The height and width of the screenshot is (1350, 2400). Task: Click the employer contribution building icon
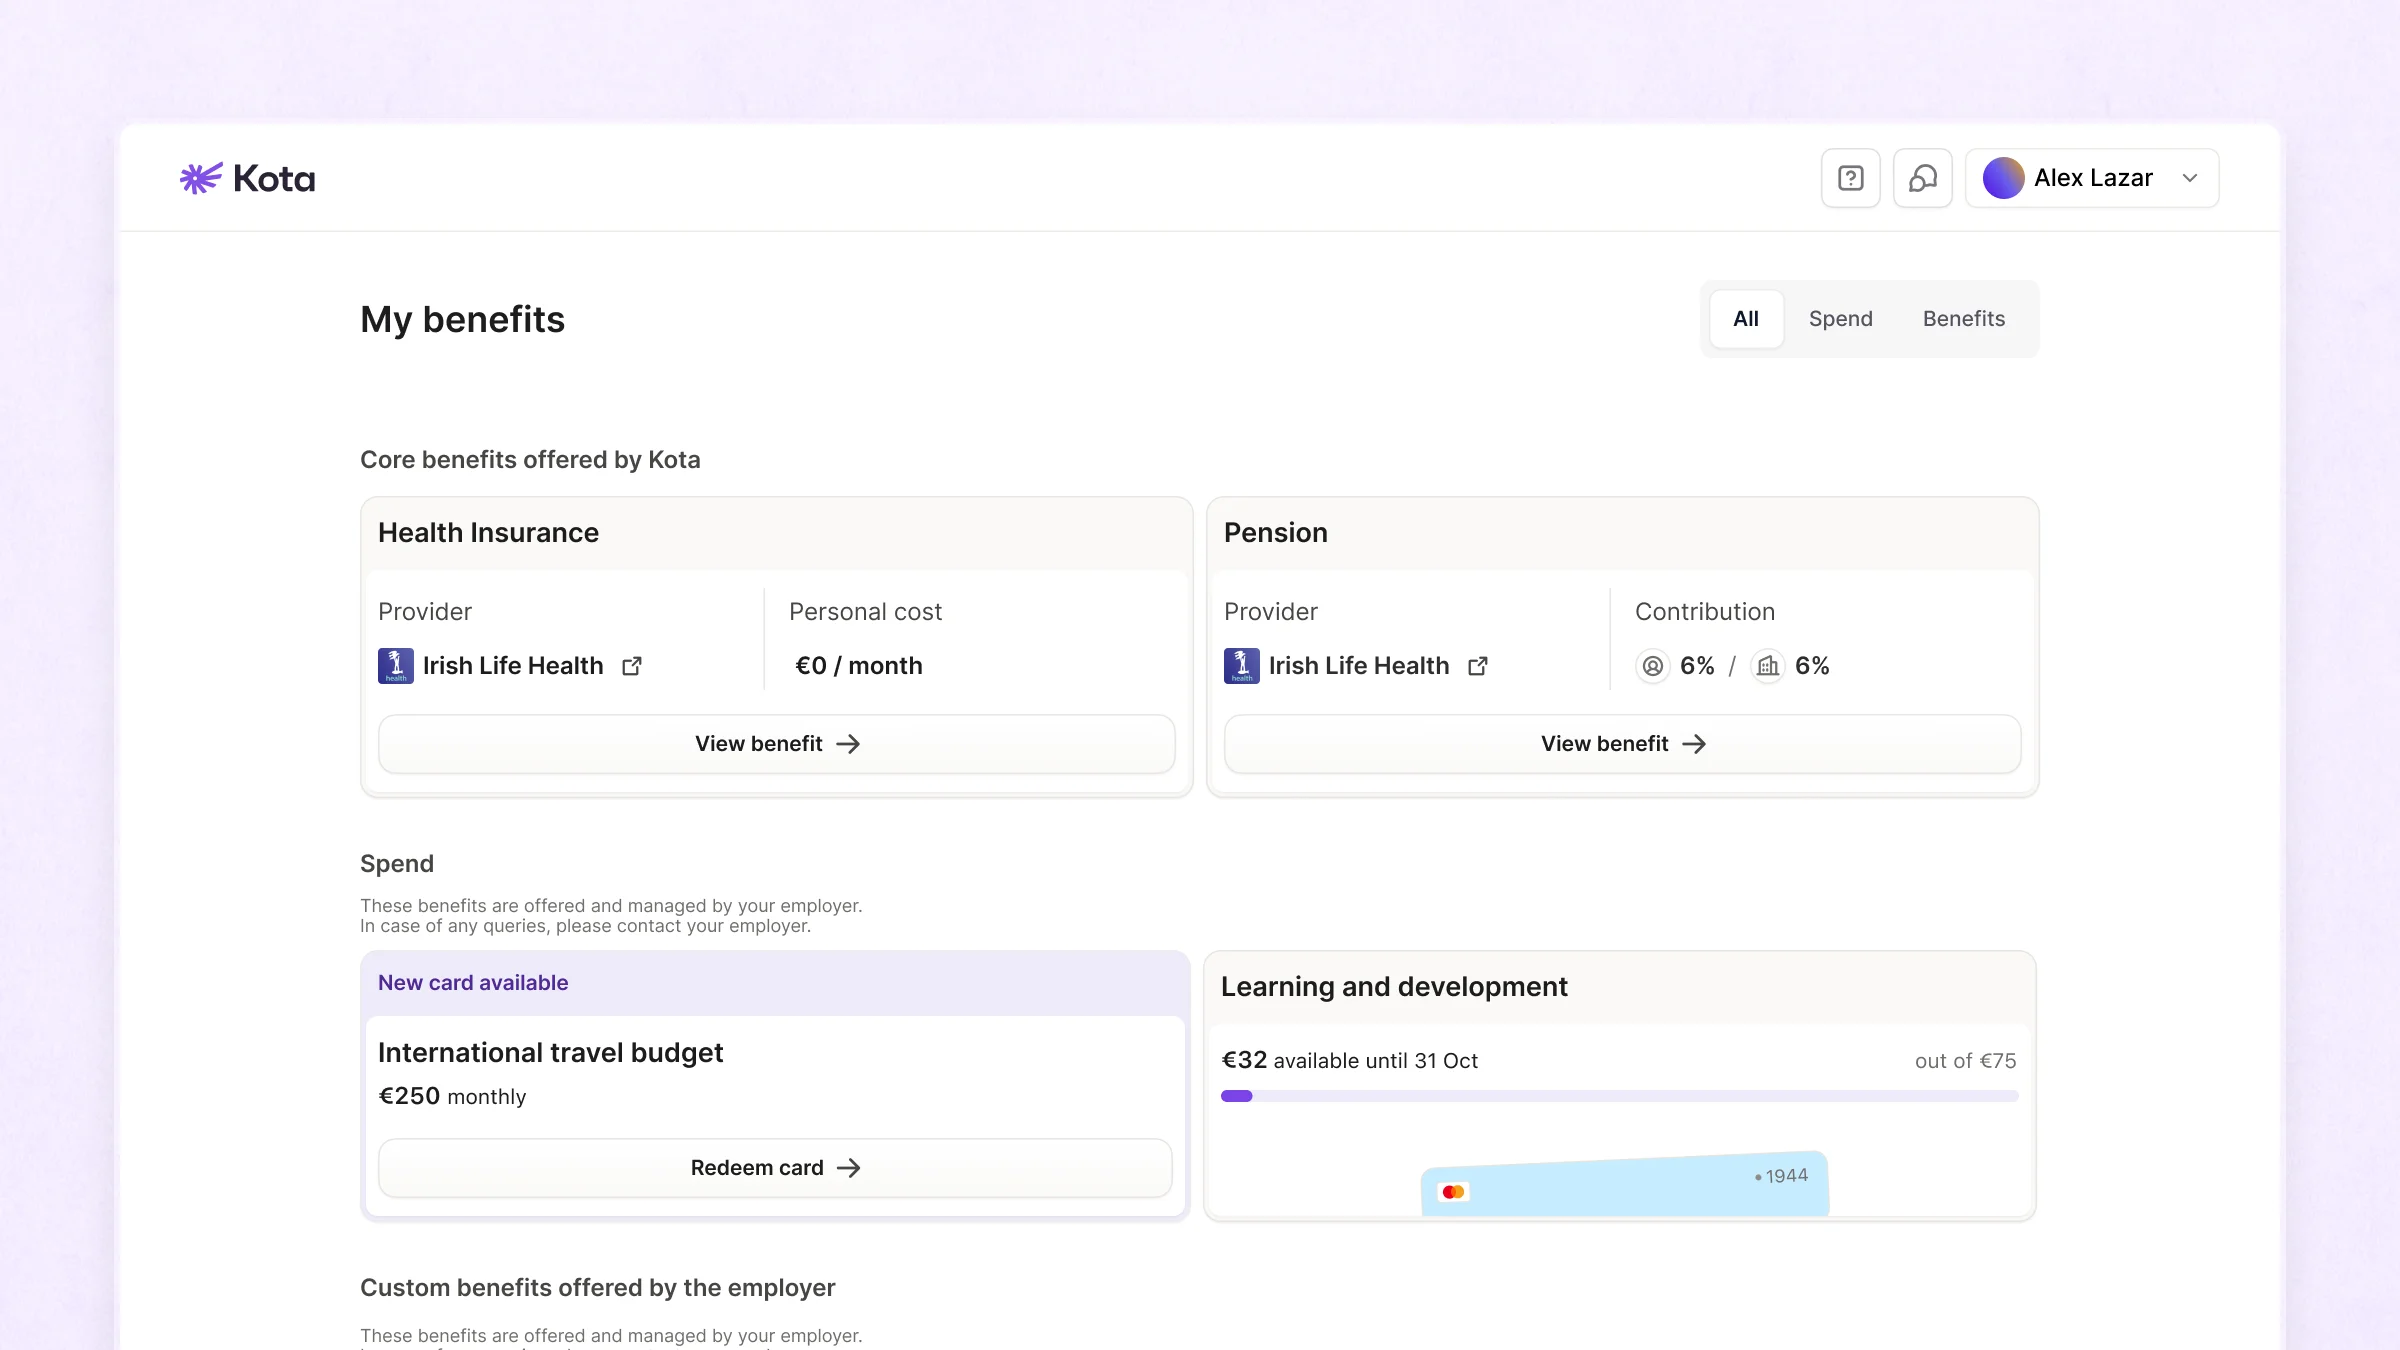(x=1768, y=666)
